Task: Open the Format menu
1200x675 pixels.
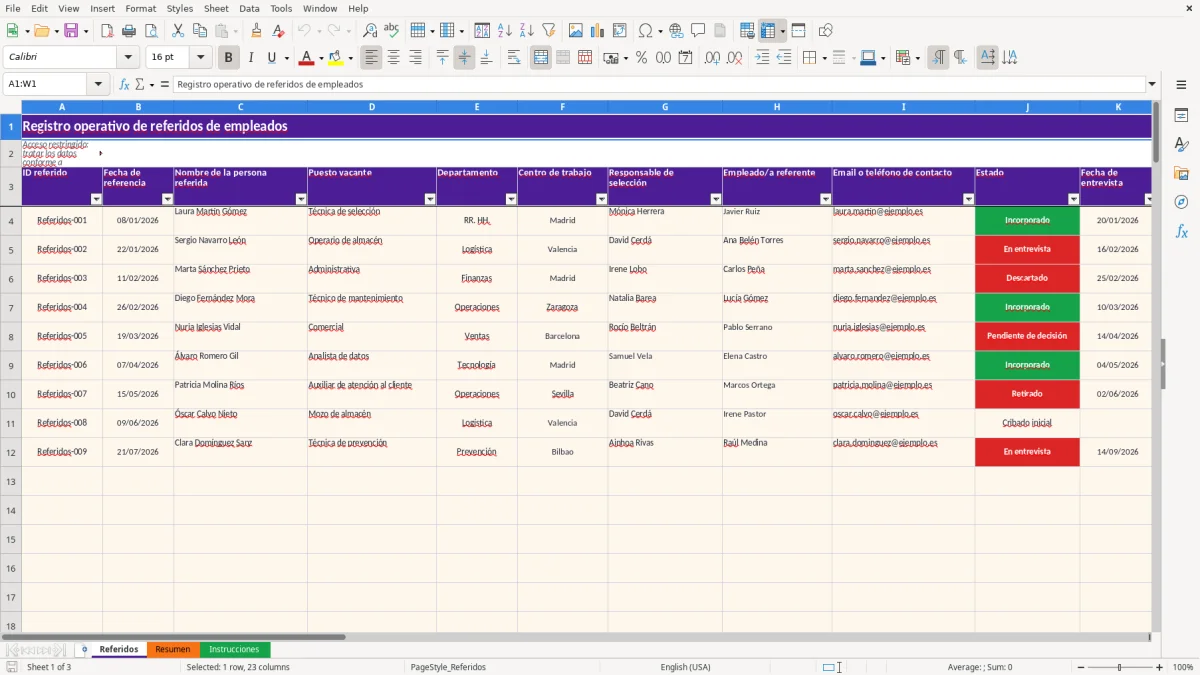Action: point(140,8)
